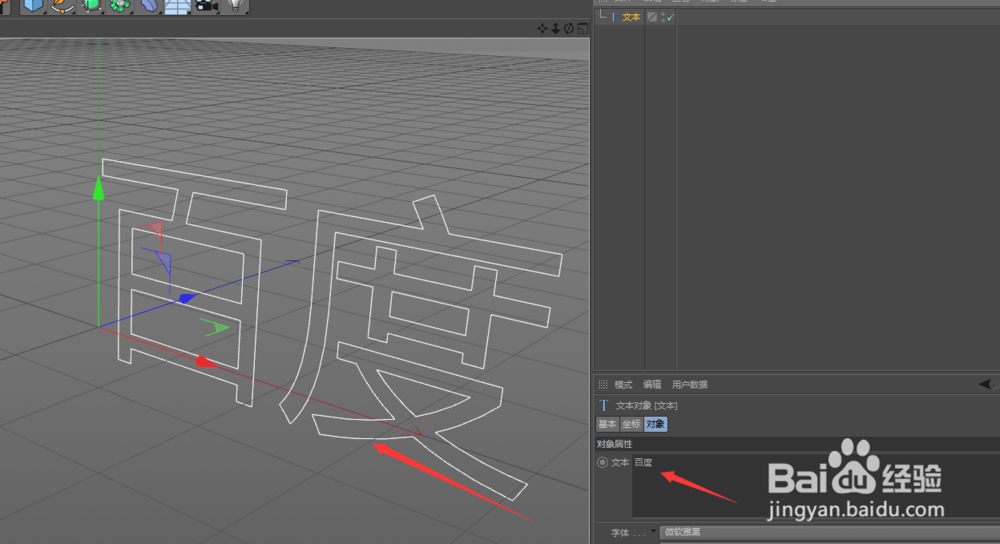This screenshot has width=1000, height=544.
Task: Click the blue Z-axis handle
Action: point(187,298)
